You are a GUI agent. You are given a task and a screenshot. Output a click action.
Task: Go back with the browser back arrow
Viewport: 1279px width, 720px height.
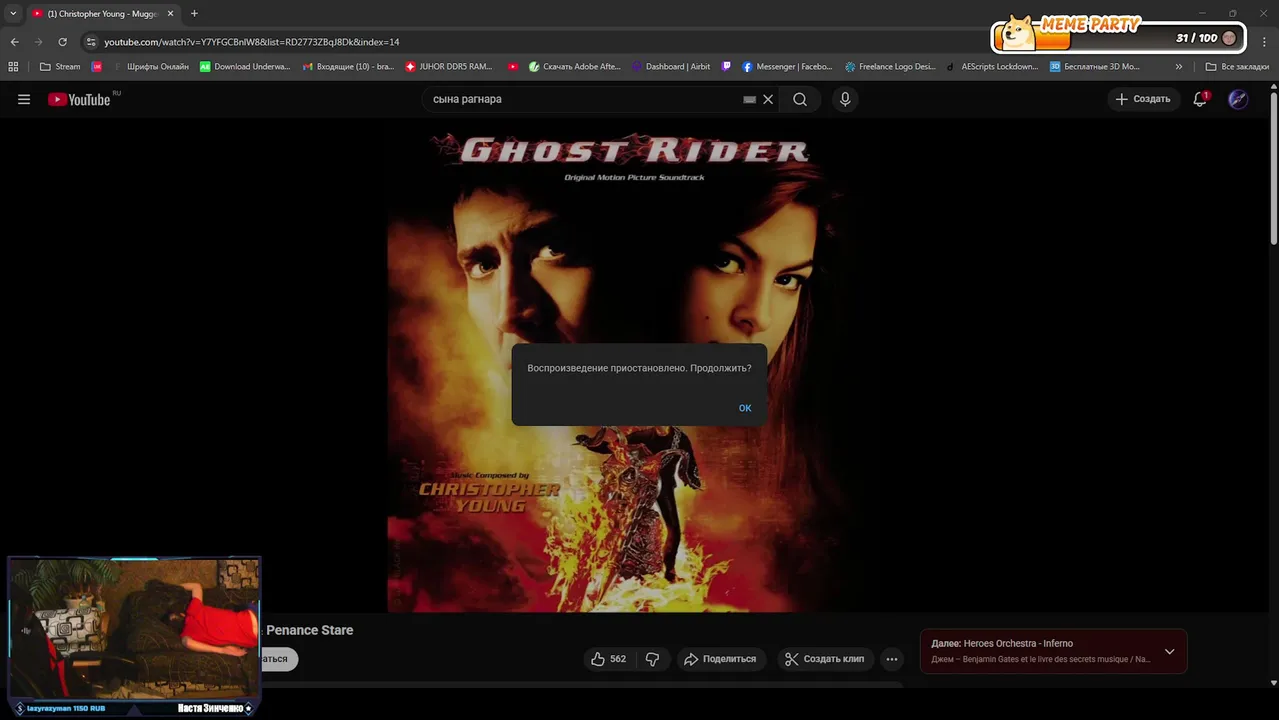point(14,42)
